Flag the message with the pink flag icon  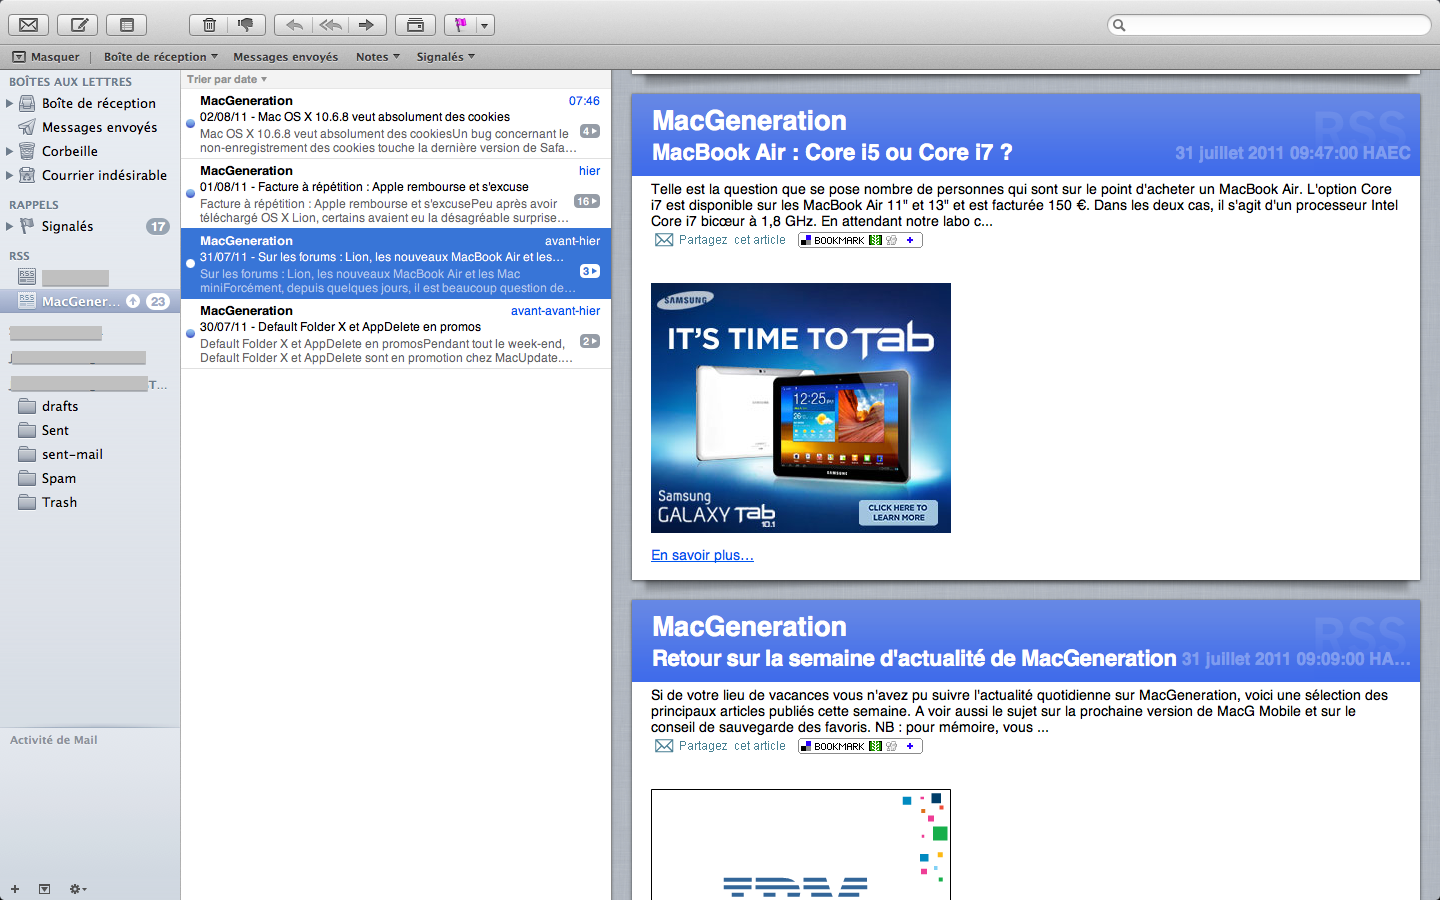tap(460, 25)
